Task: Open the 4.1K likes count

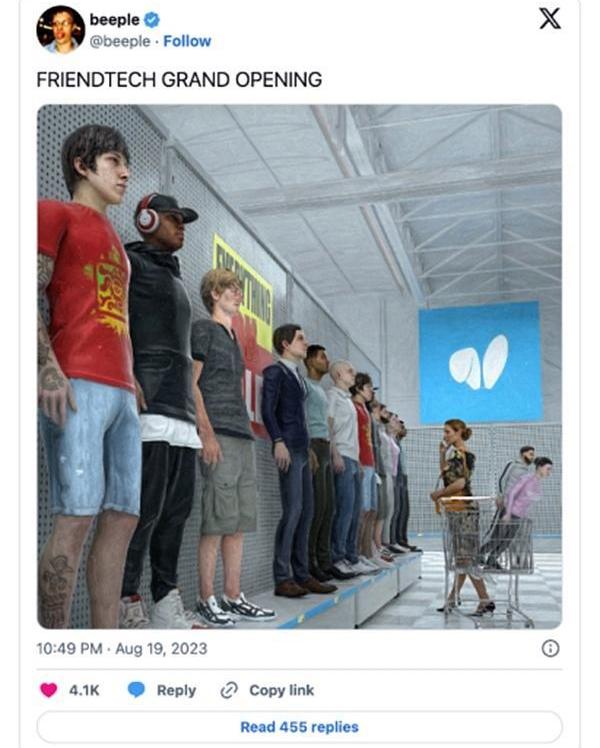Action: click(x=84, y=690)
